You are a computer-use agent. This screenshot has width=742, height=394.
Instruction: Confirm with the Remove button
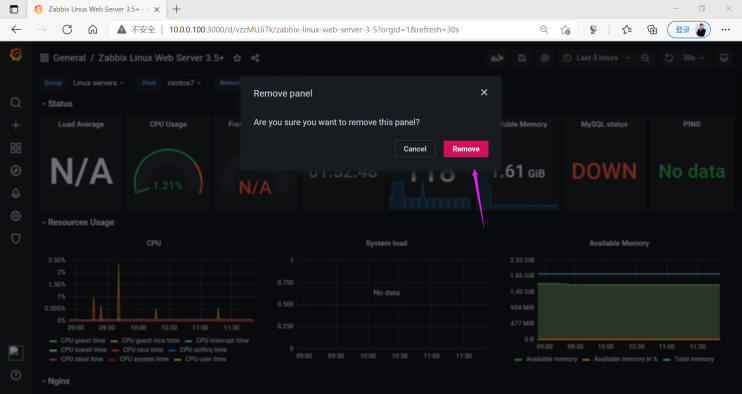[466, 149]
